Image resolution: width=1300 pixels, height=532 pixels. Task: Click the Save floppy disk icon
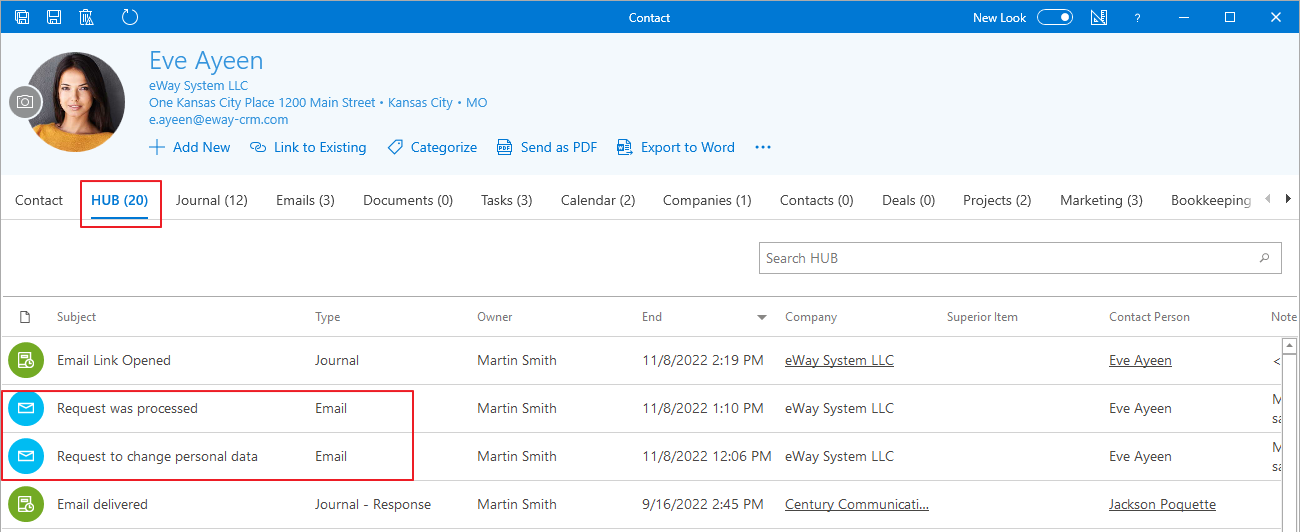pos(54,17)
